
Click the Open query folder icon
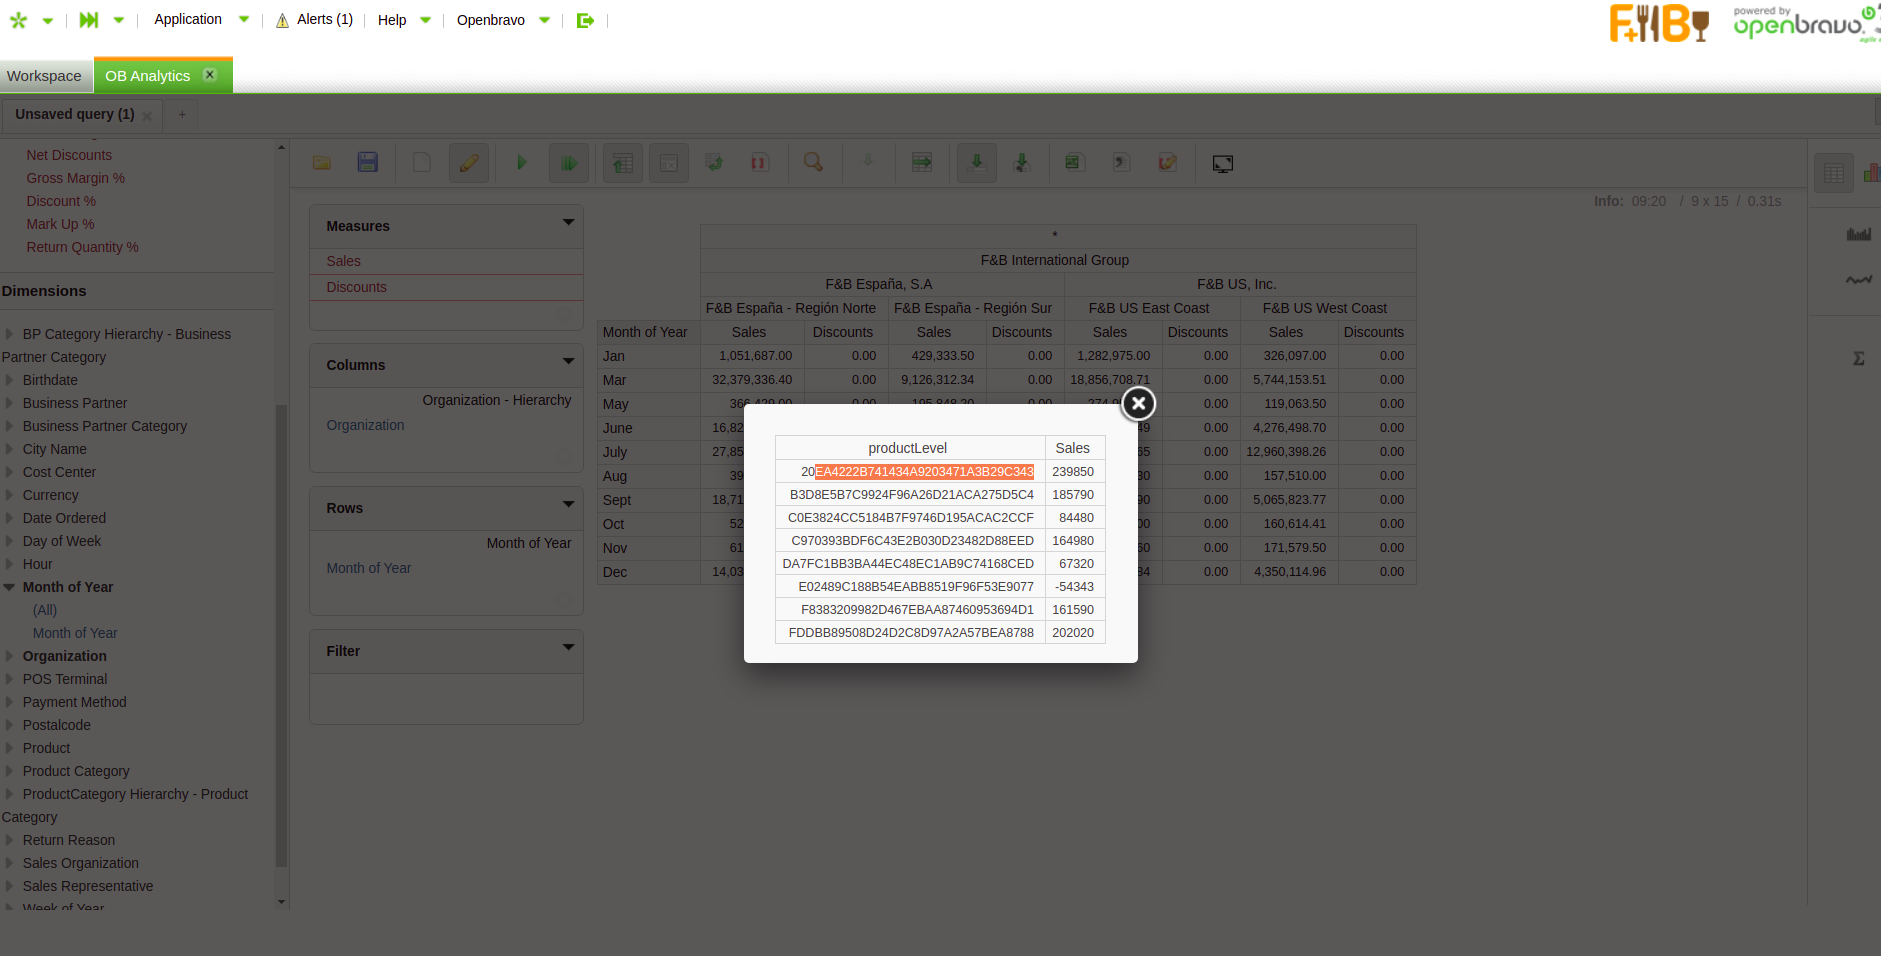(322, 163)
